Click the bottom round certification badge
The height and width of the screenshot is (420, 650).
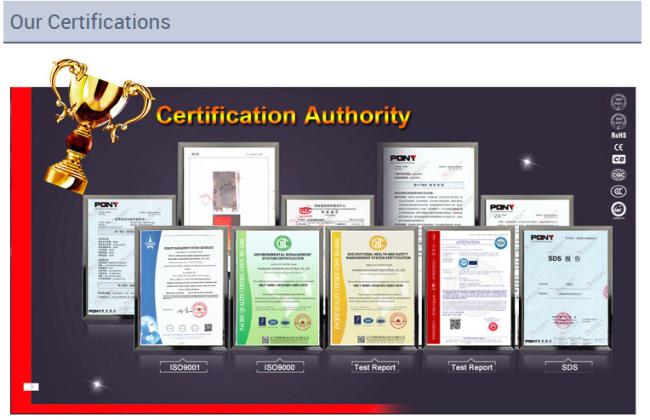tap(618, 209)
